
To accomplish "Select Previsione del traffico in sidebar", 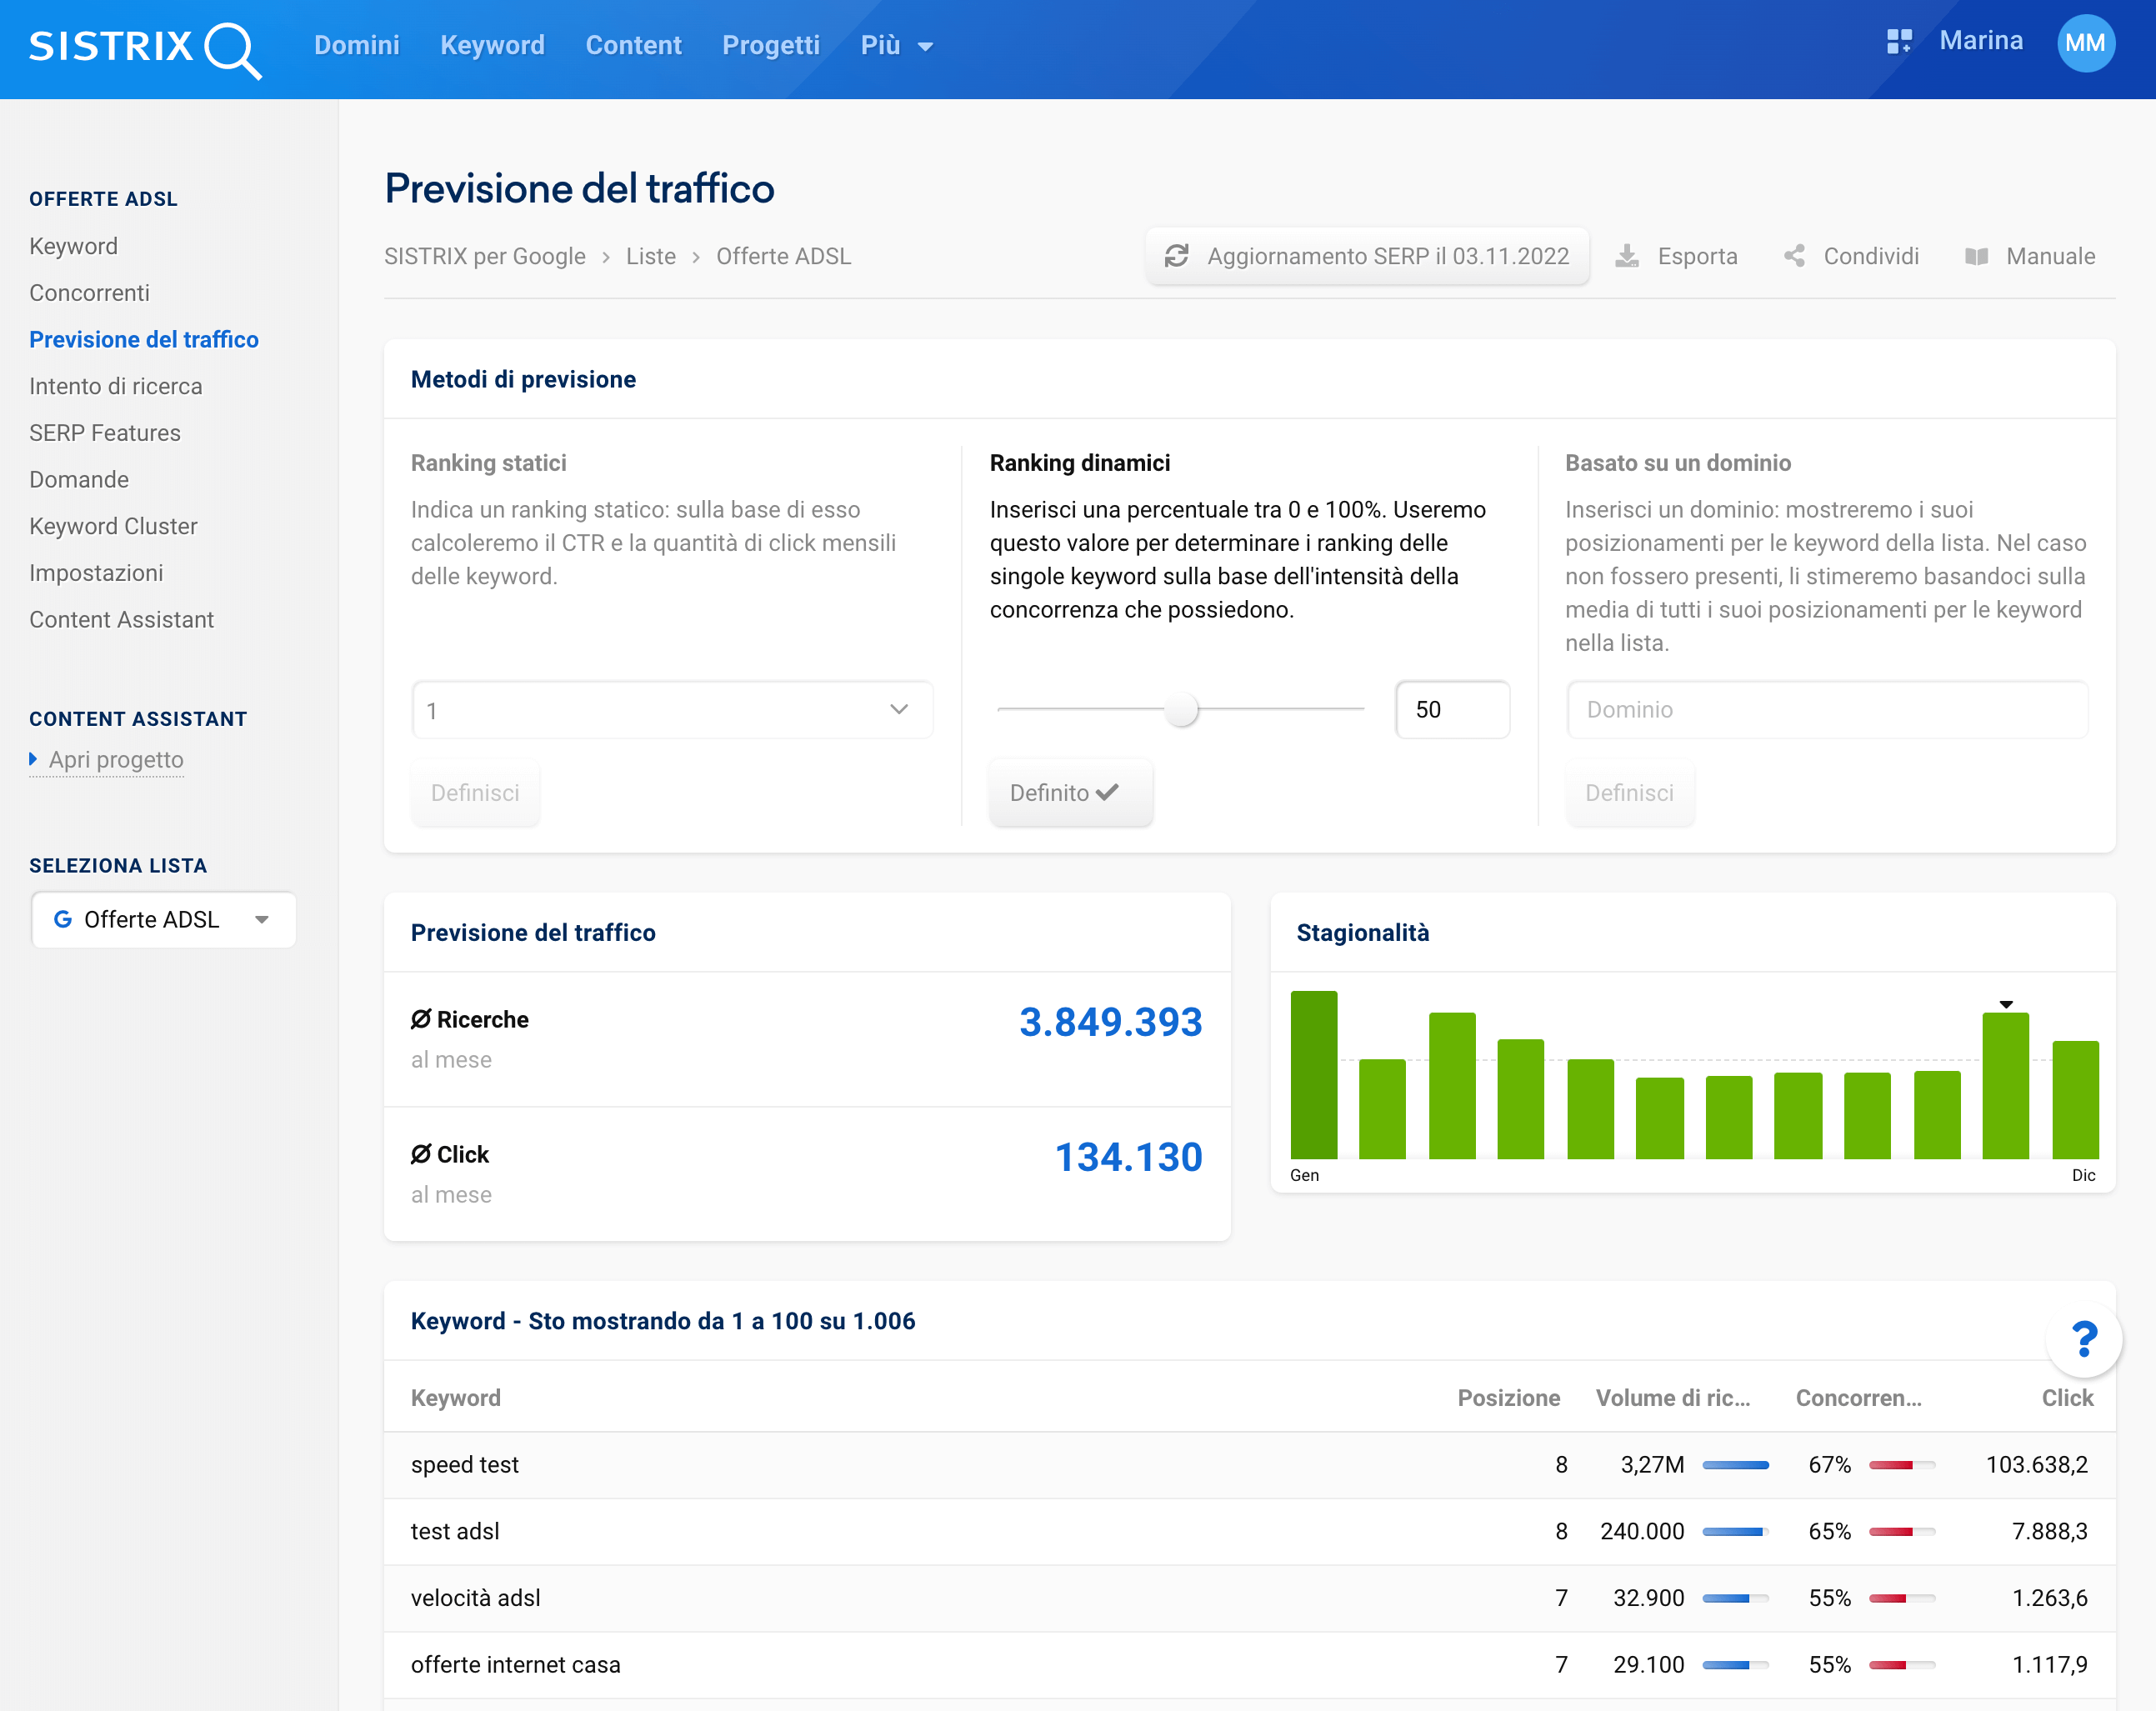I will coord(144,339).
